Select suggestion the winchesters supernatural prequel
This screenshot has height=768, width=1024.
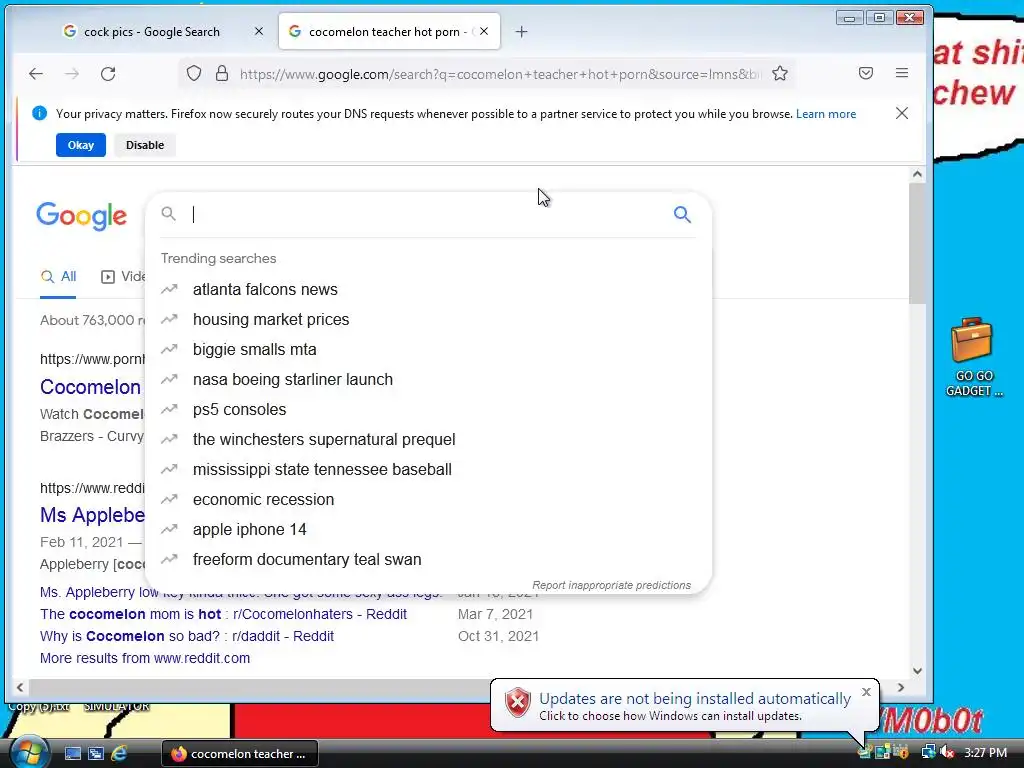coord(428,440)
